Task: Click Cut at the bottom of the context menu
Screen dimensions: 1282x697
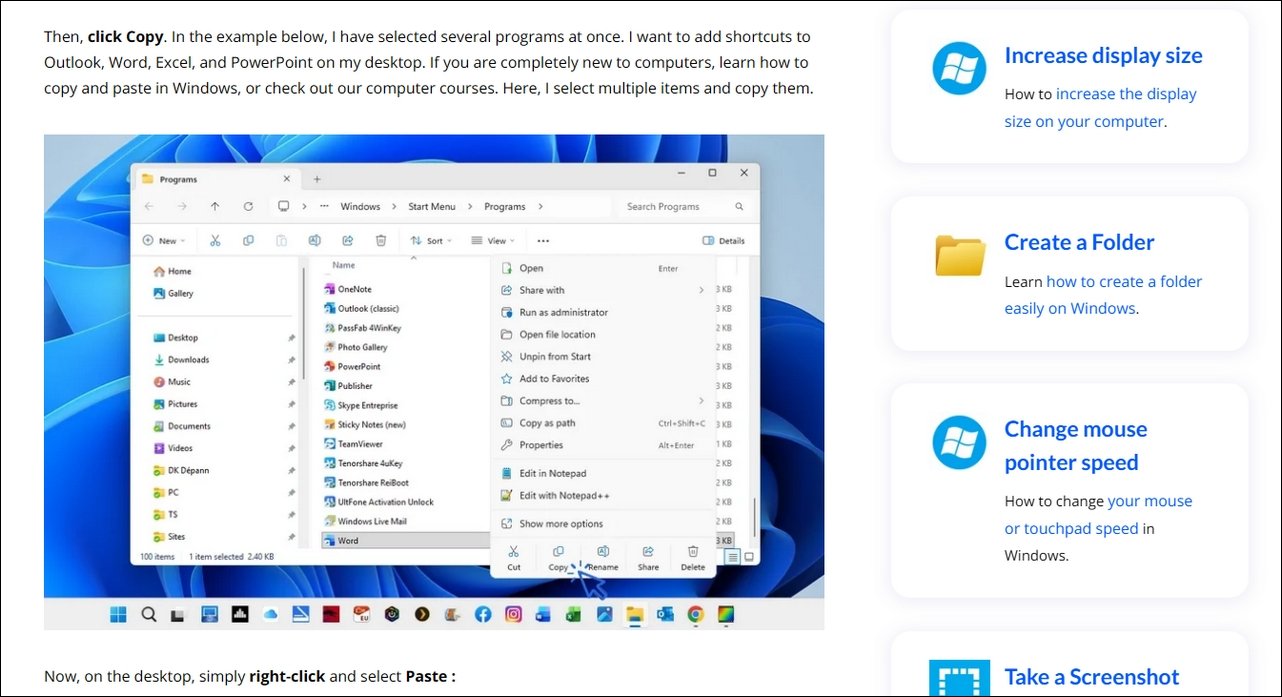Action: tap(513, 558)
